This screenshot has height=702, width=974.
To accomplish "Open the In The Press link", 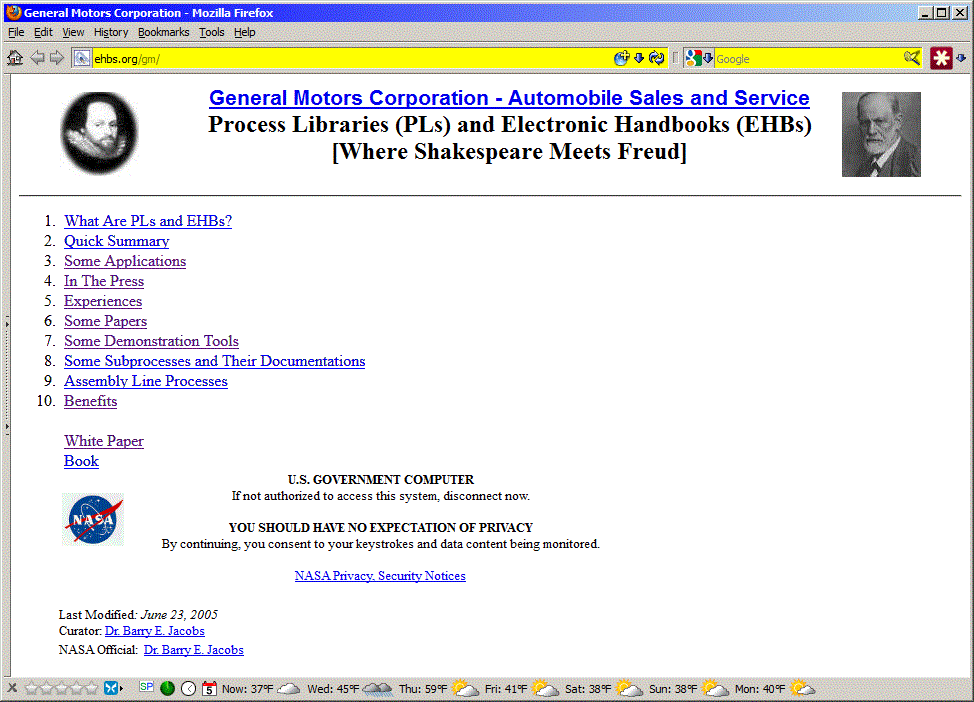I will (x=104, y=281).
